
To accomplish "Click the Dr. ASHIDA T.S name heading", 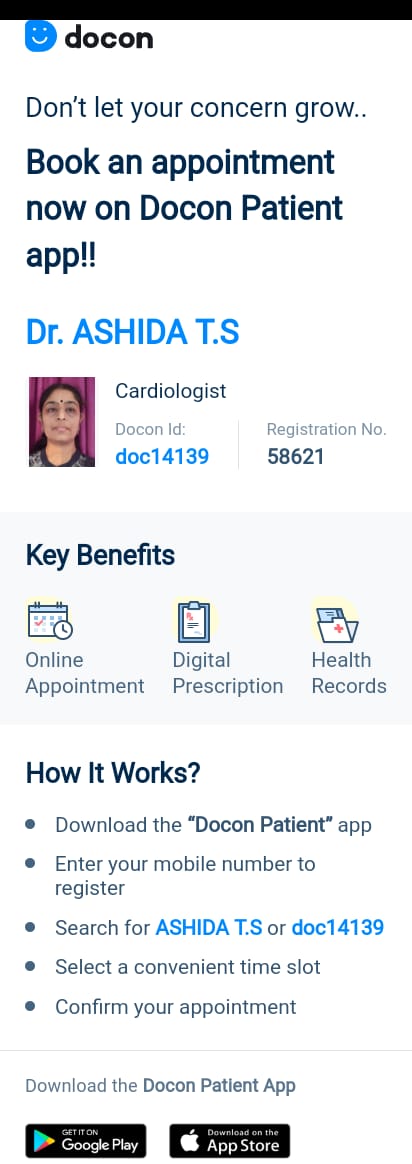I will [x=133, y=333].
